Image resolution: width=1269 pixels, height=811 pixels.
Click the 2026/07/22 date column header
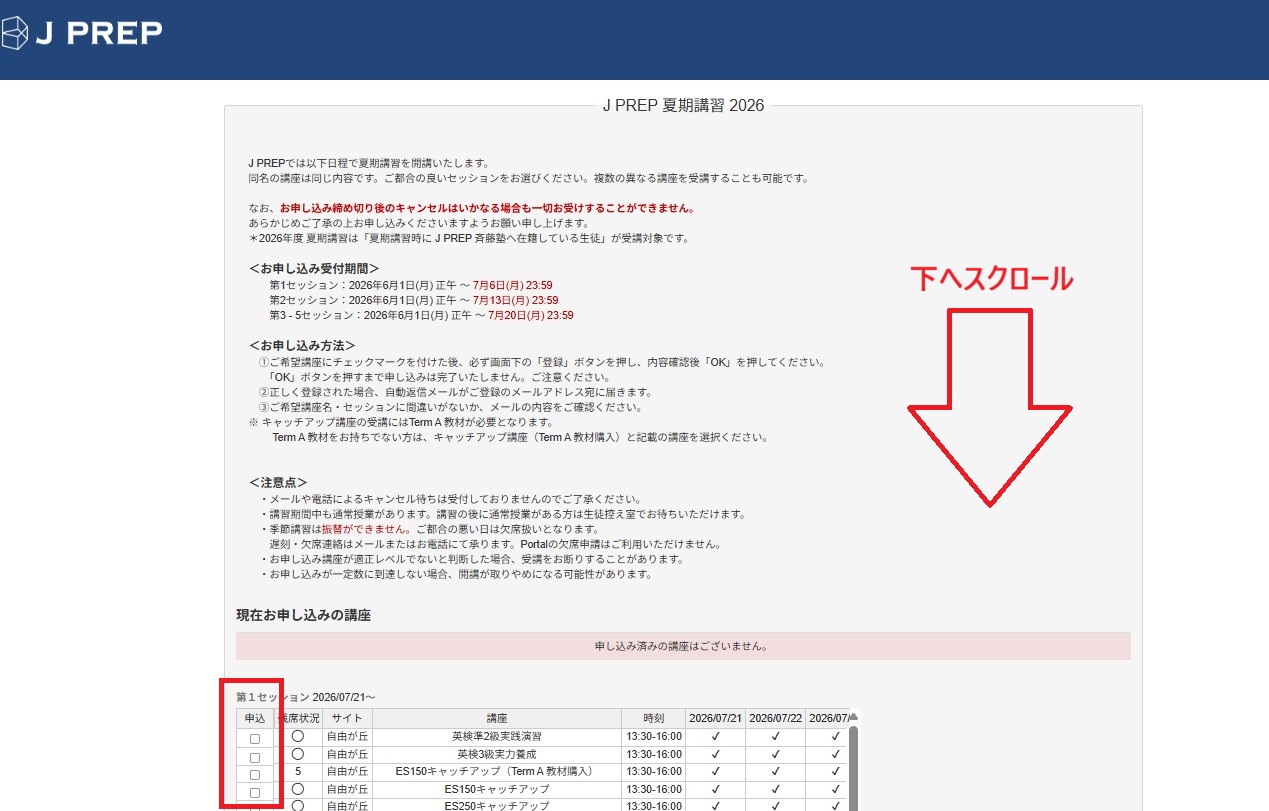tap(775, 718)
